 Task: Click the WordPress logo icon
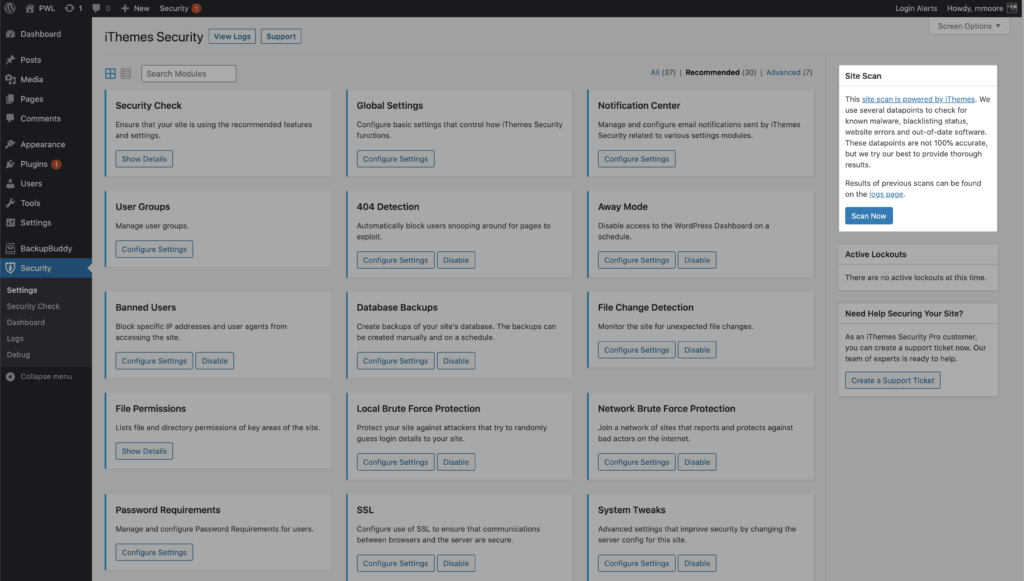click(10, 8)
